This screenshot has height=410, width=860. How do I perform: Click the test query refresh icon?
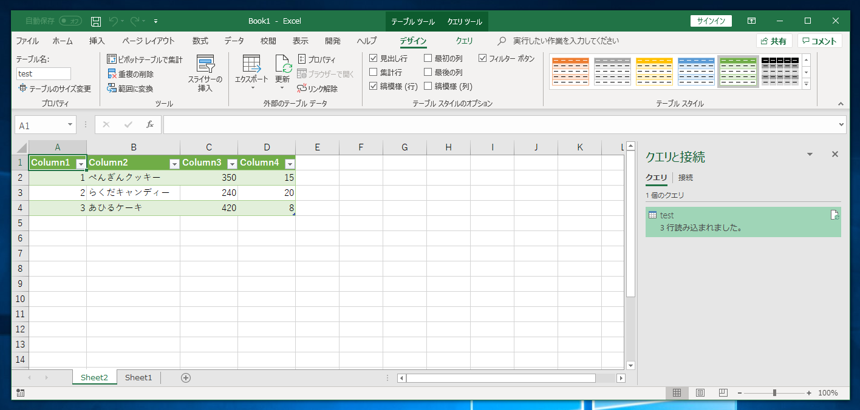(834, 215)
